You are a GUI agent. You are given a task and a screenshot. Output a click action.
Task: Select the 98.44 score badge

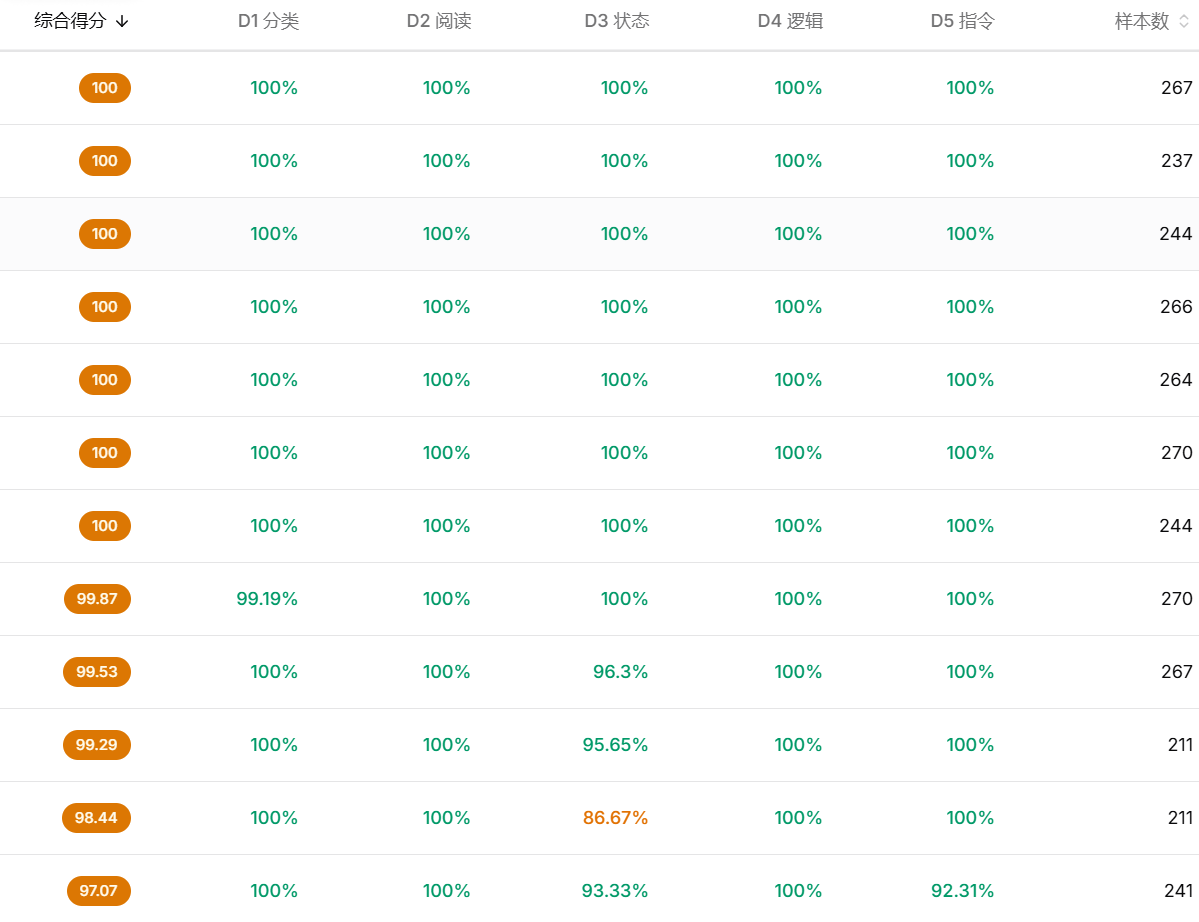click(x=96, y=818)
